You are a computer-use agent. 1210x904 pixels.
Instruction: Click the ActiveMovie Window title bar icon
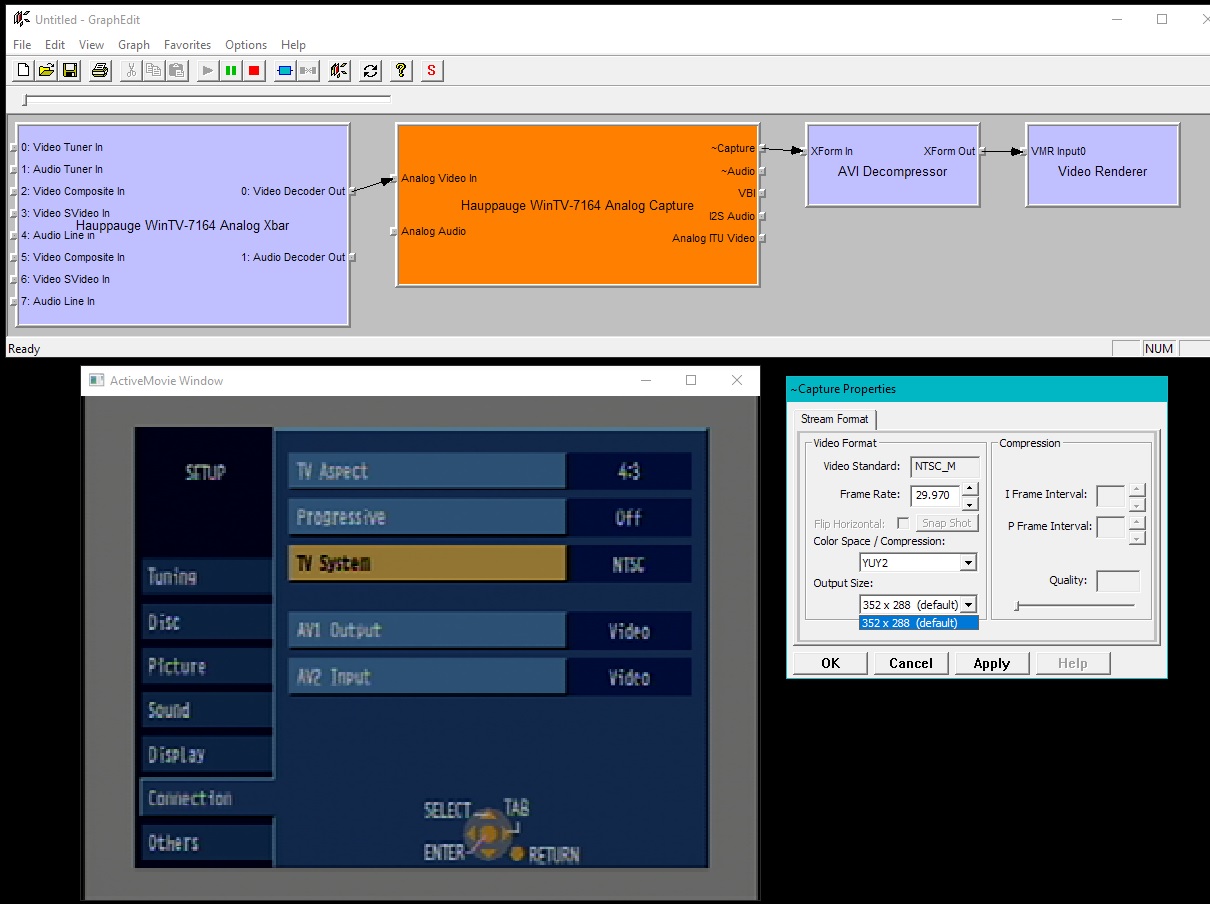[97, 380]
